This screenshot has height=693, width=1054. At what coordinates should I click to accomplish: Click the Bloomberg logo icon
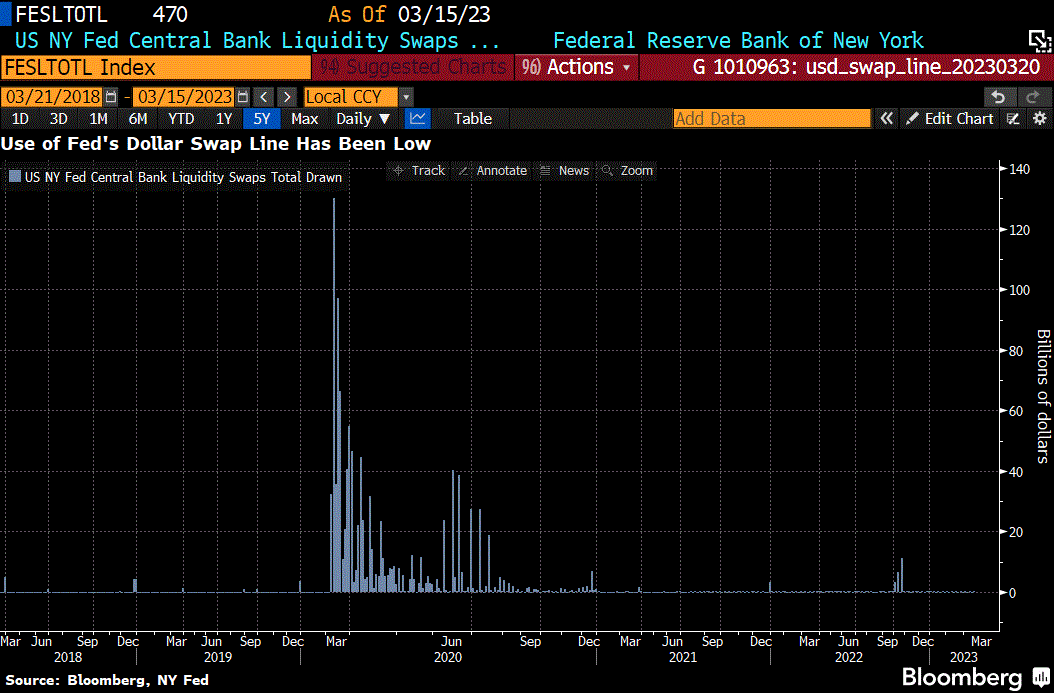coord(1041,676)
